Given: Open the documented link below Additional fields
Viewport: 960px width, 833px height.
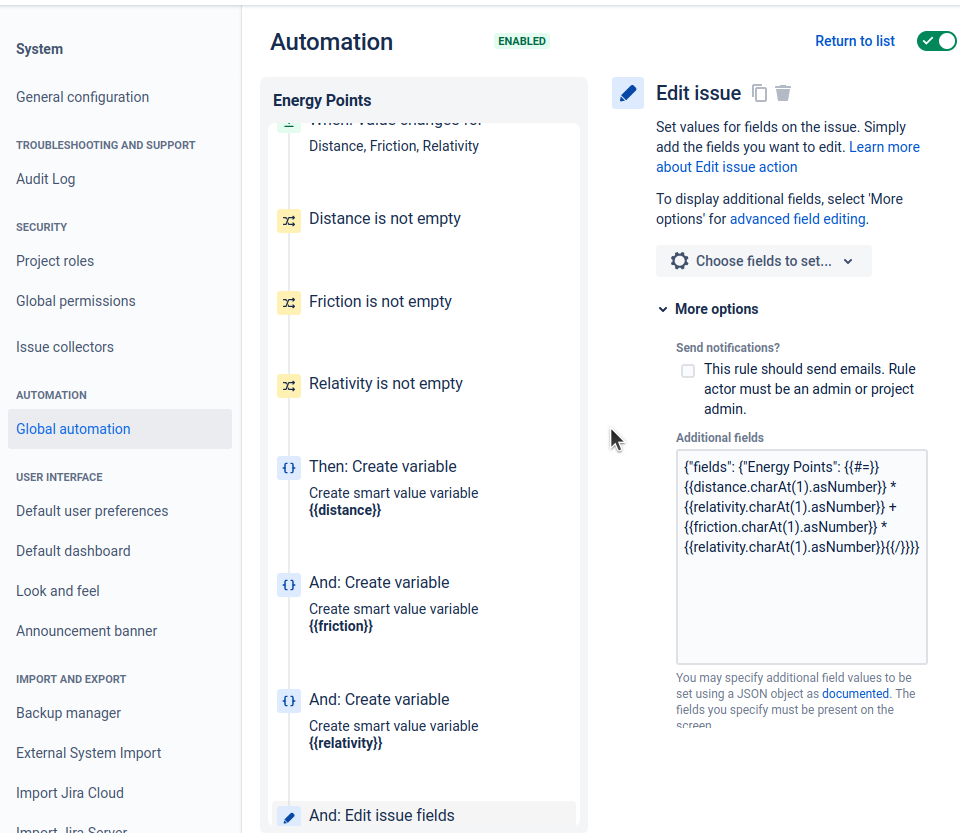Looking at the screenshot, I should 855,693.
